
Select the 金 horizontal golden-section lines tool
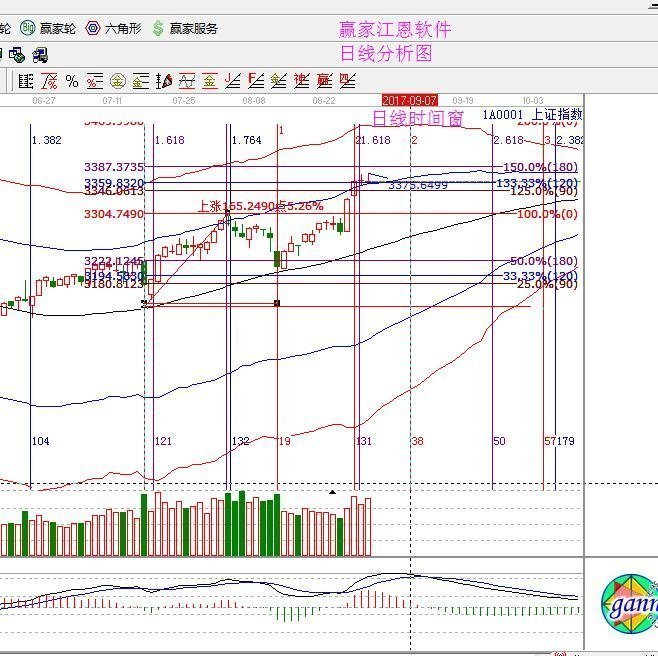[141, 81]
